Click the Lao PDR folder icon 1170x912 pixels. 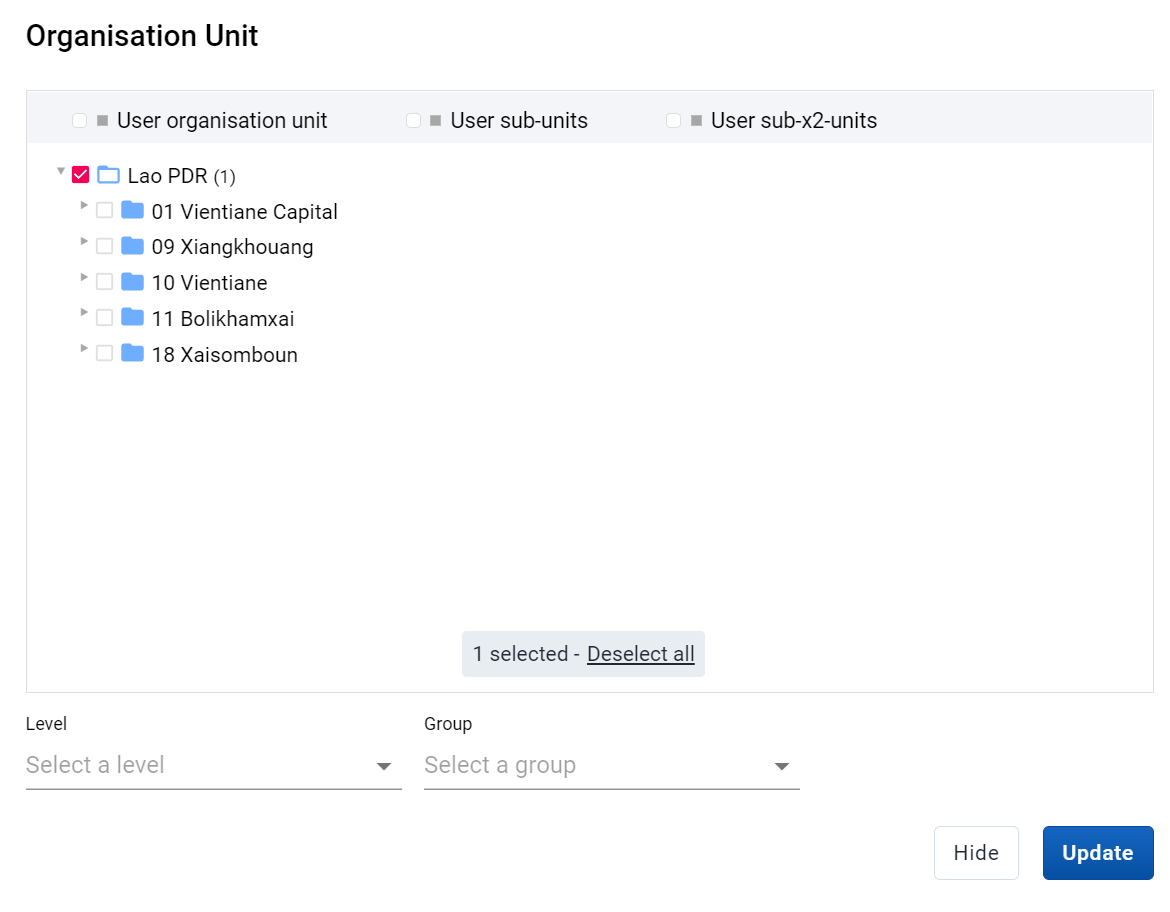point(109,175)
